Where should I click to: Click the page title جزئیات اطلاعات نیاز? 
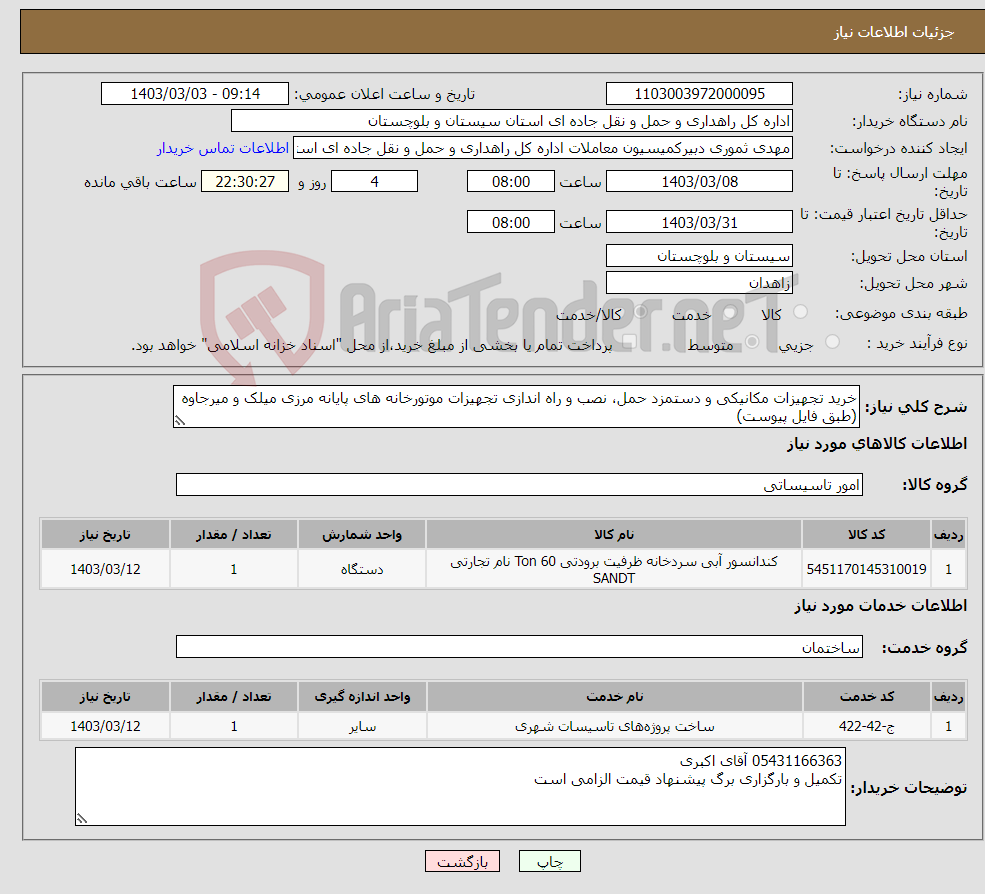(893, 32)
